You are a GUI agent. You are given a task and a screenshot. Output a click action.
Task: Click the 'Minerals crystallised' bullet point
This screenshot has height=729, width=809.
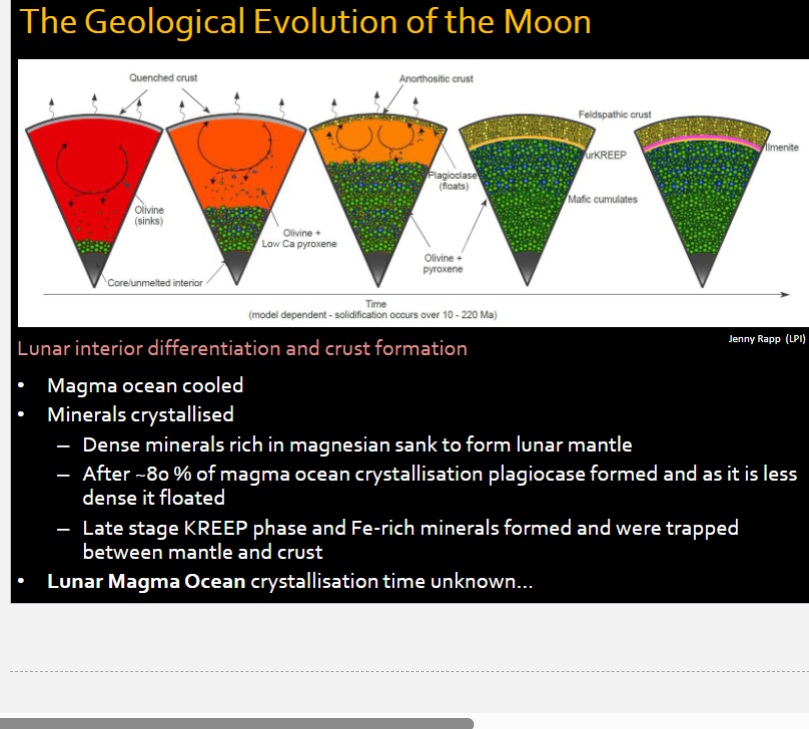tap(140, 414)
